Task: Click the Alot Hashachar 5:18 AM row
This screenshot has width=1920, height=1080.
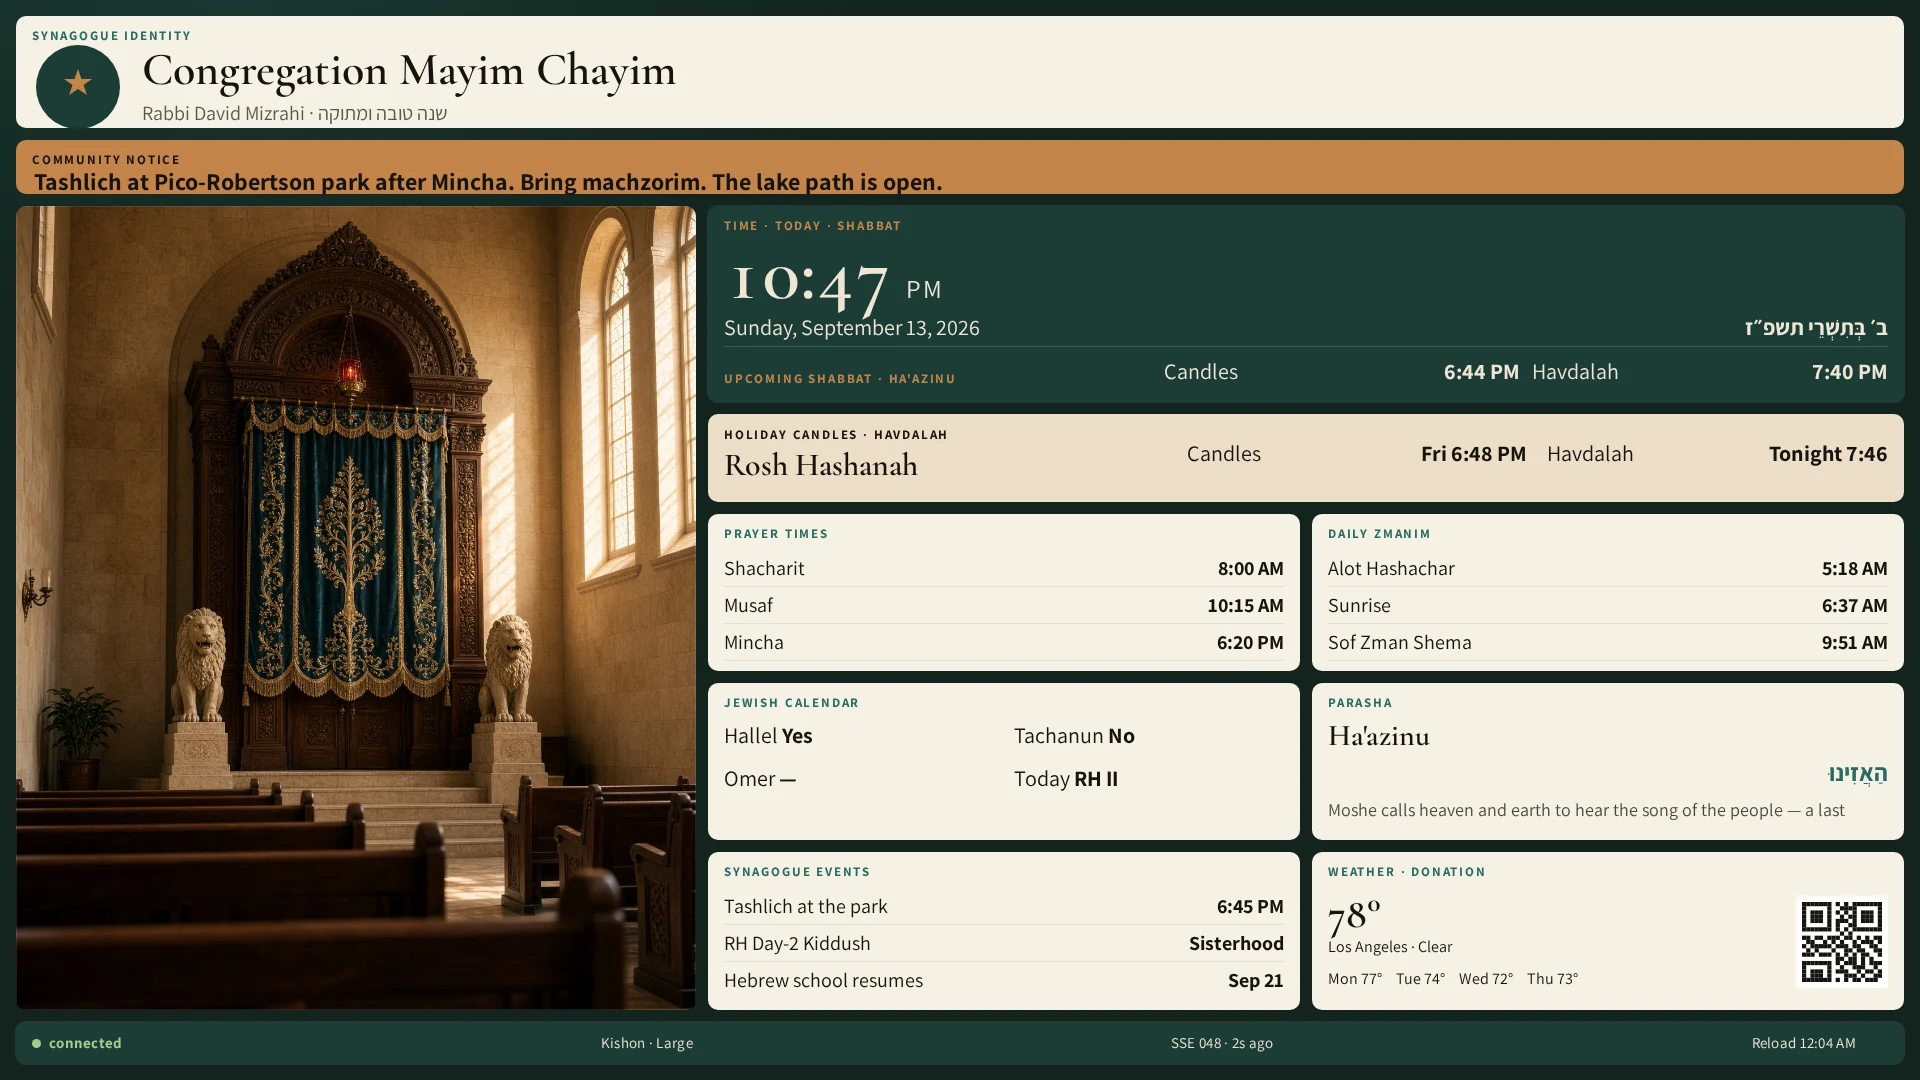Action: [x=1608, y=568]
